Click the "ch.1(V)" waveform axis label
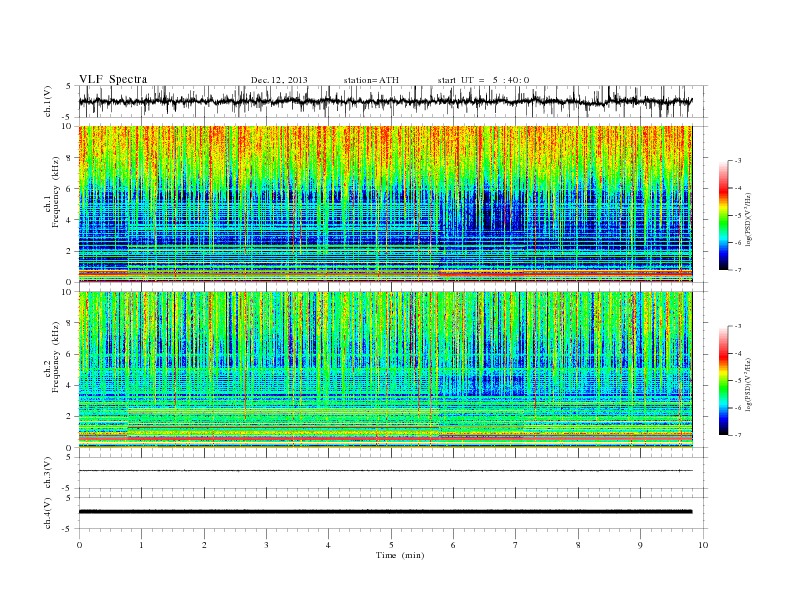Screen dimensions: 792x612 pyautogui.click(x=48, y=101)
